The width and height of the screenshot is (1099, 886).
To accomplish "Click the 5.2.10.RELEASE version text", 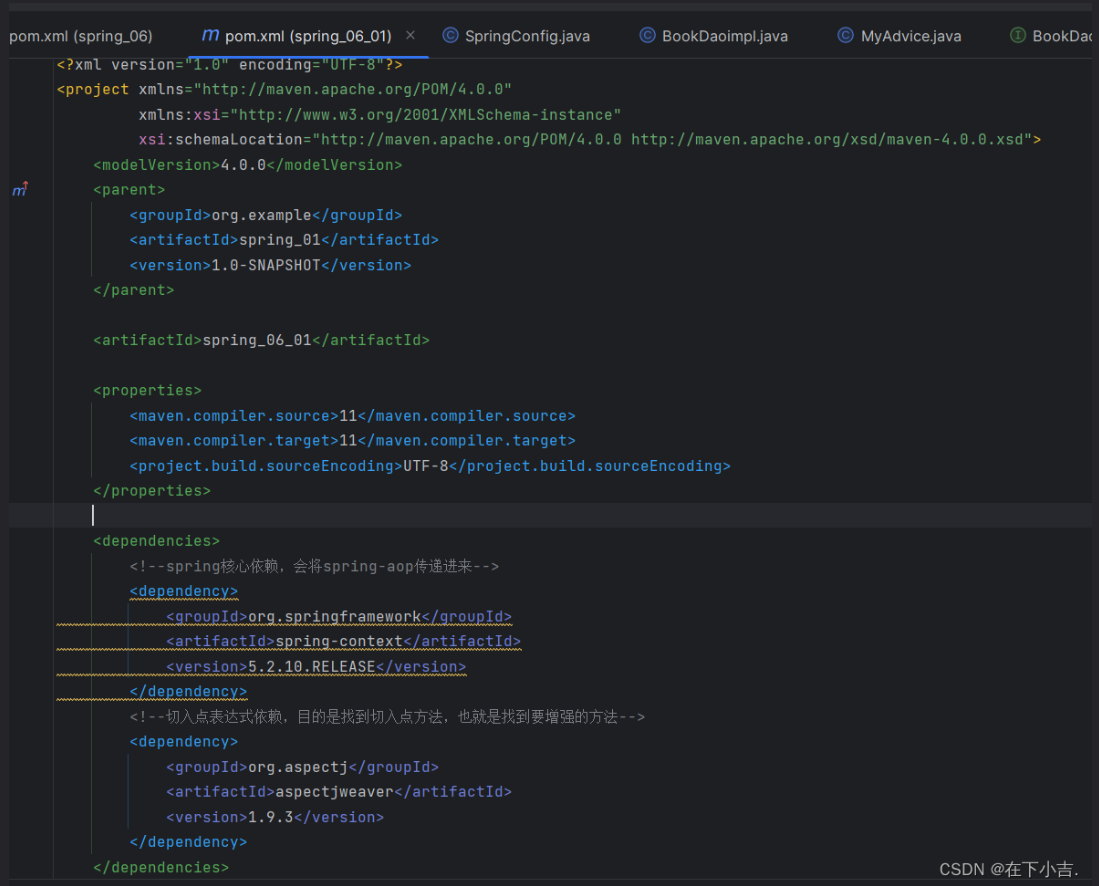I will (x=312, y=666).
